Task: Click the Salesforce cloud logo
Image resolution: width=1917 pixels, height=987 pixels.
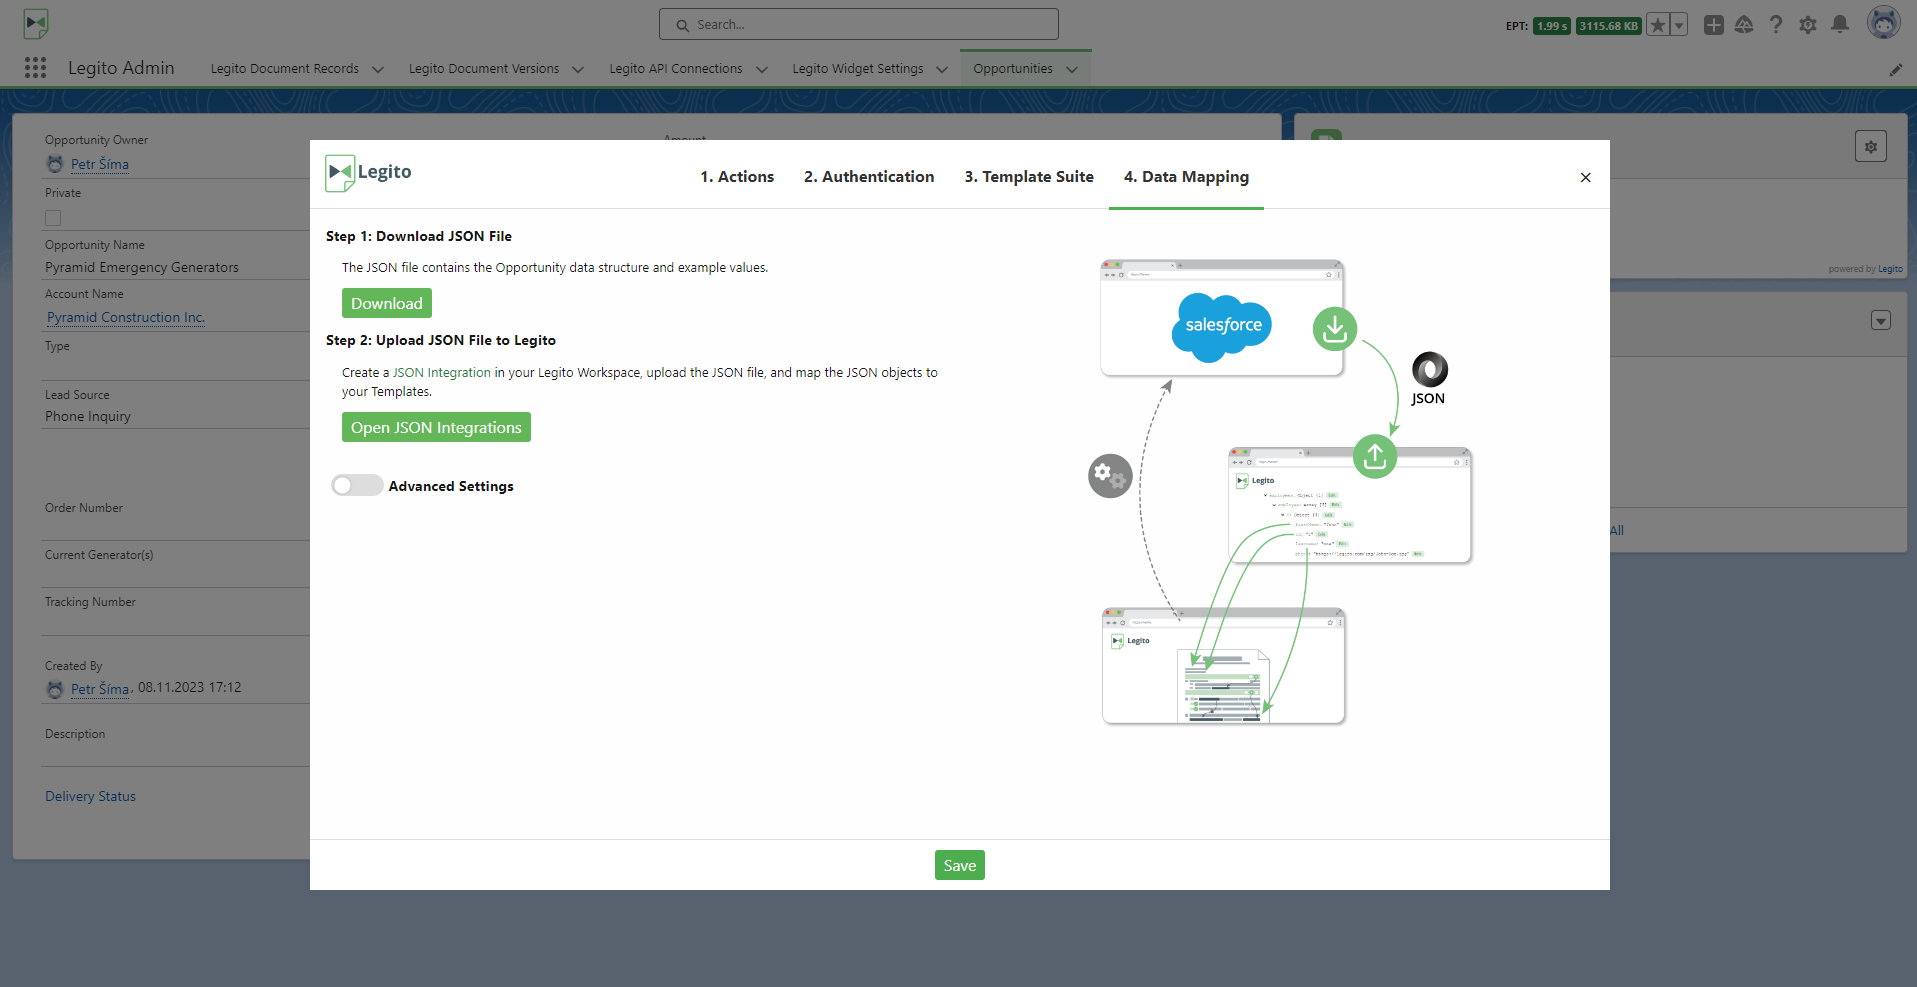Action: click(1222, 326)
